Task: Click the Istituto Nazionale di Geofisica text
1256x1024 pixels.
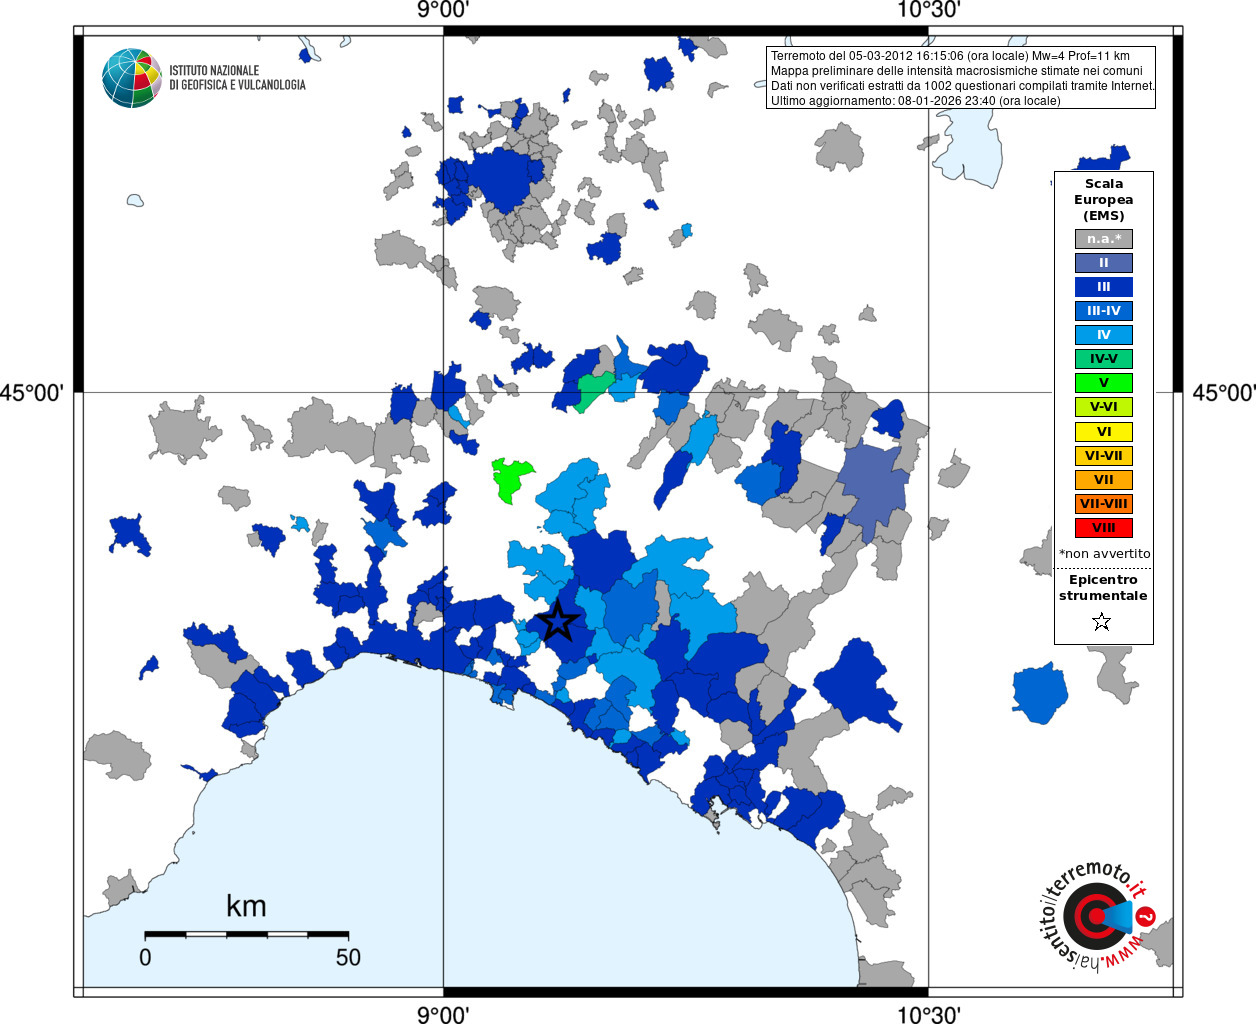Action: [x=237, y=78]
